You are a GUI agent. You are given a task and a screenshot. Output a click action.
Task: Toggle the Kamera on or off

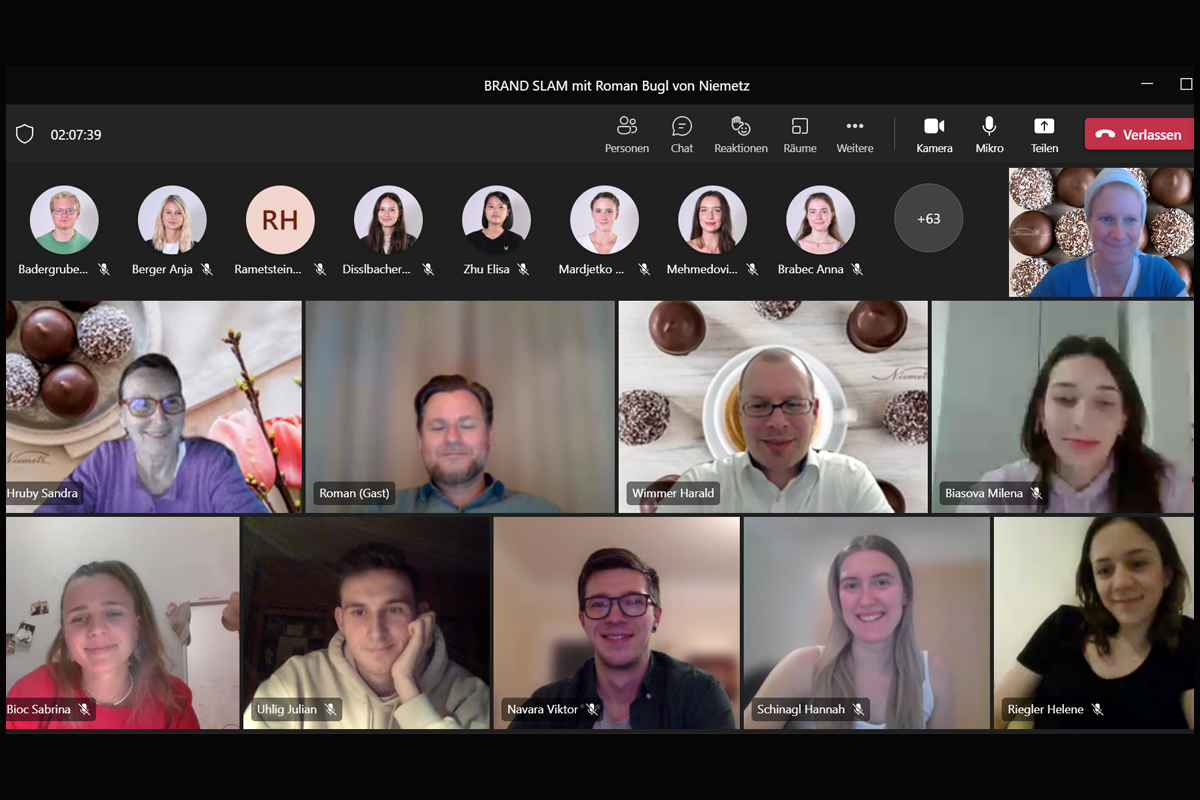point(934,134)
